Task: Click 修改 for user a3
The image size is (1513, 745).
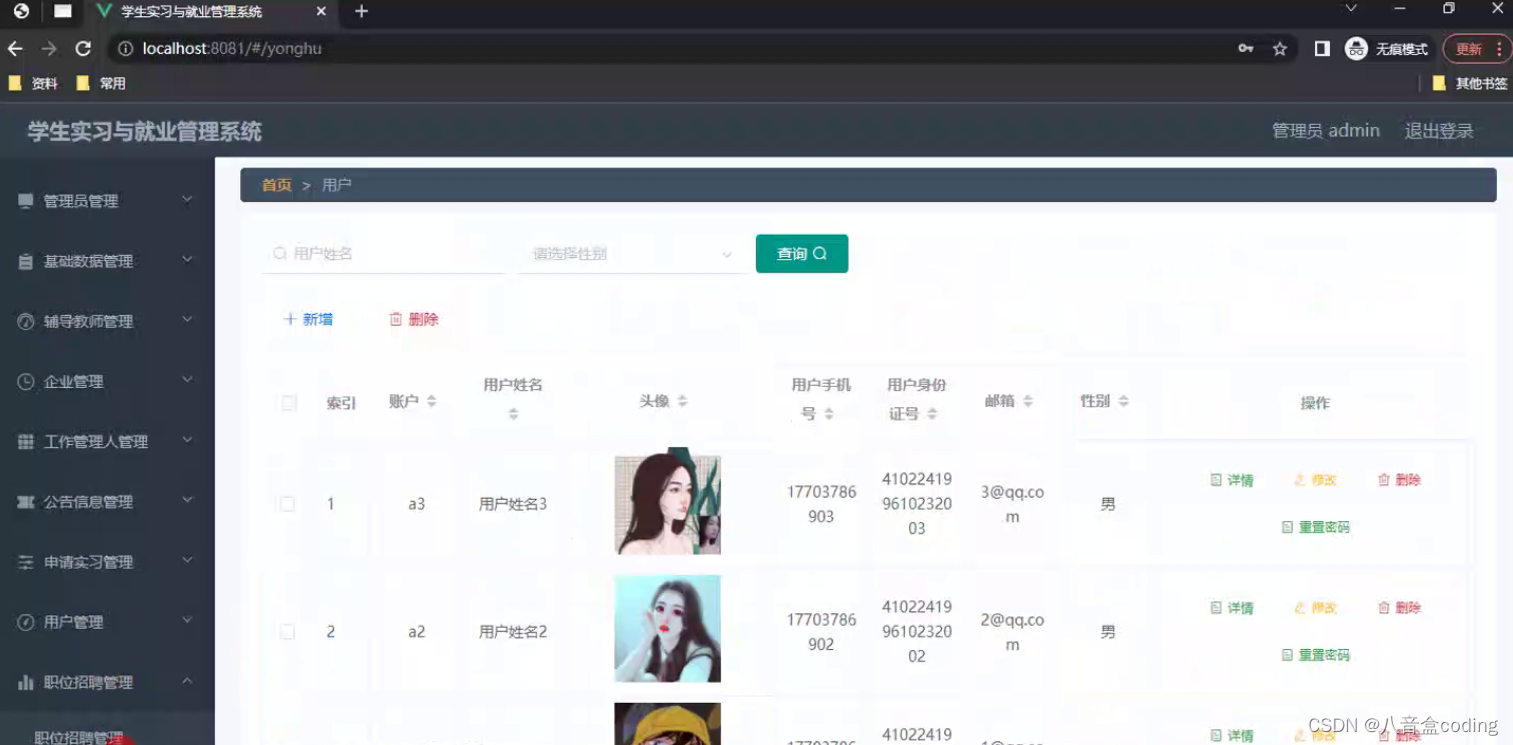Action: click(1316, 480)
